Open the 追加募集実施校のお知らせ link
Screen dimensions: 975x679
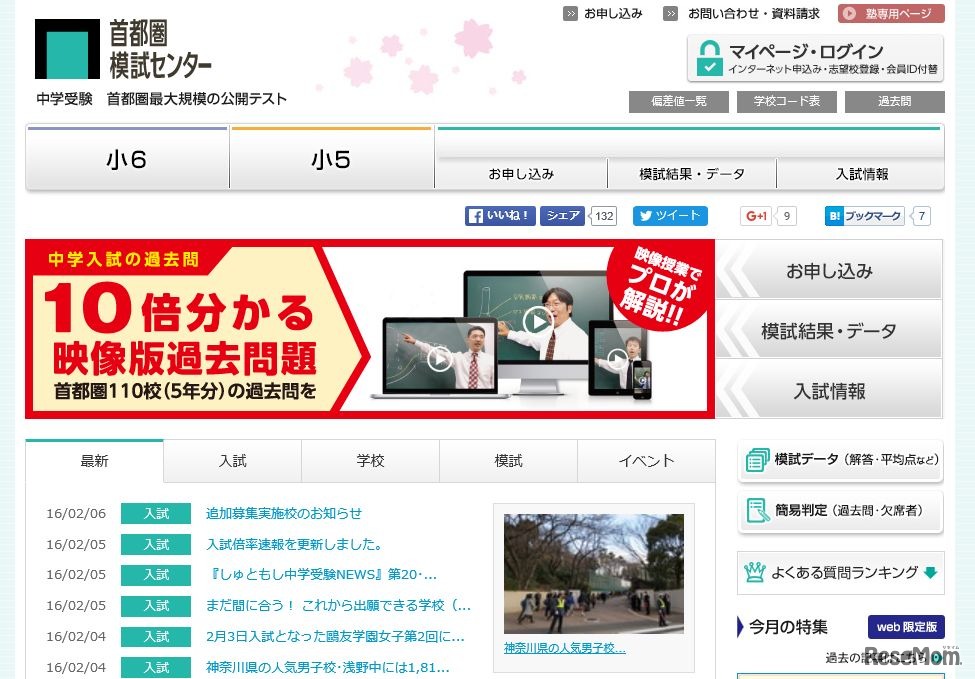(283, 513)
